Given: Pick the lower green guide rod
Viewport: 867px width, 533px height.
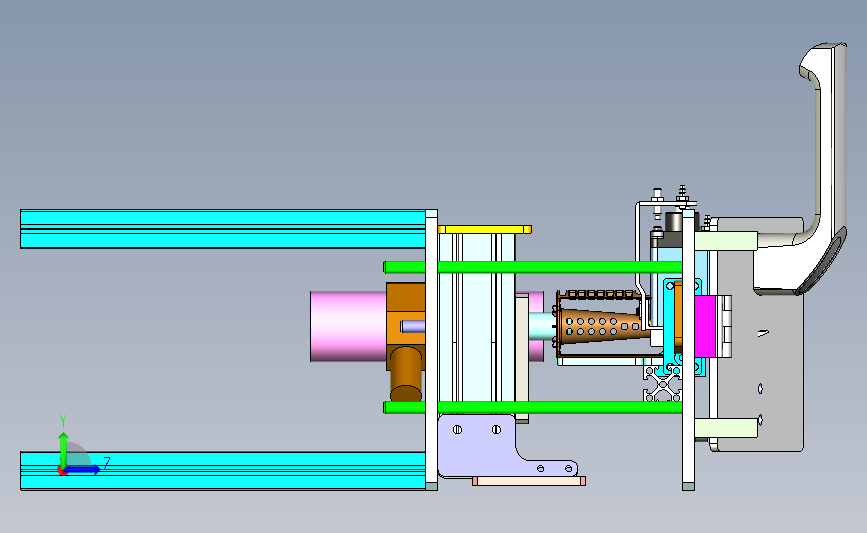Looking at the screenshot, I should coord(533,408).
